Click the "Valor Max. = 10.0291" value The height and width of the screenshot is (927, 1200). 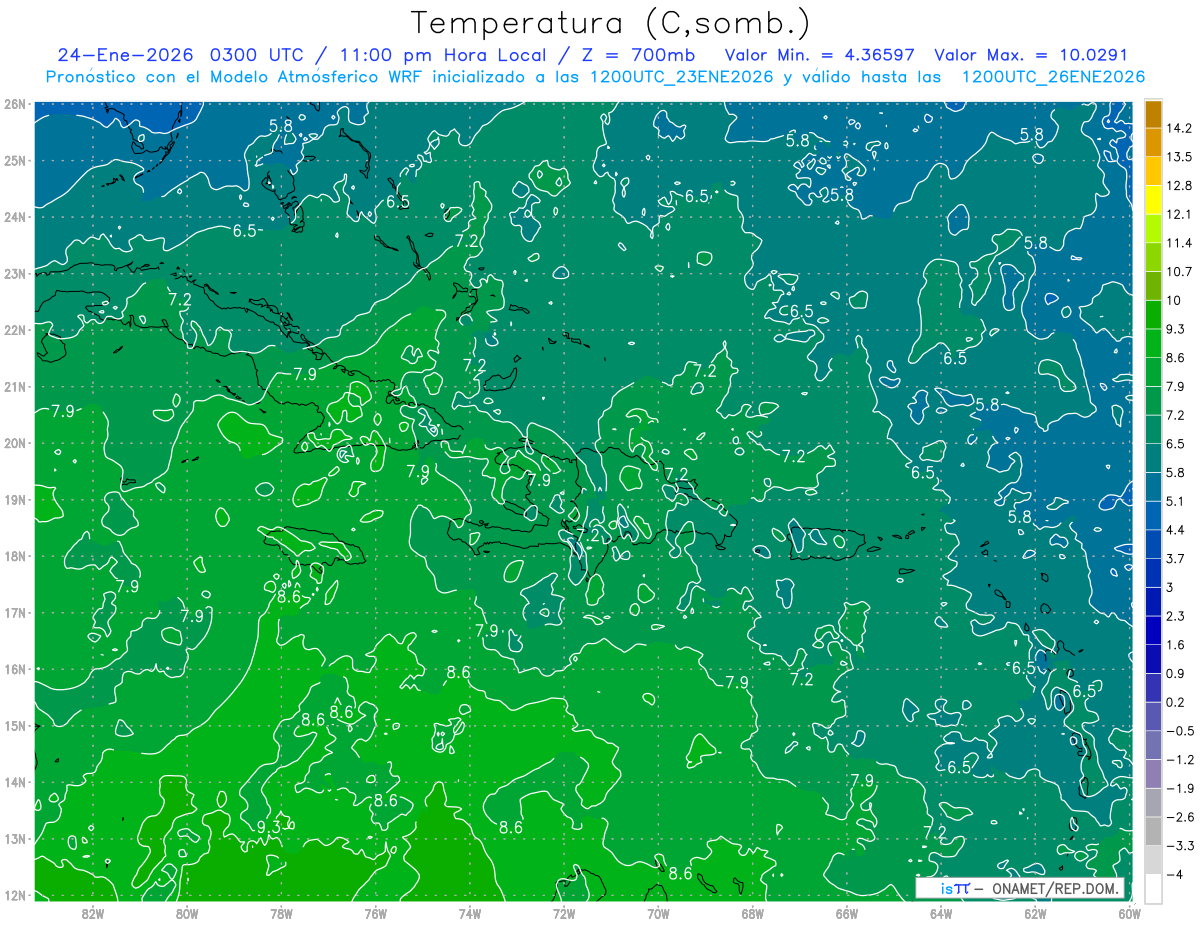[1031, 55]
